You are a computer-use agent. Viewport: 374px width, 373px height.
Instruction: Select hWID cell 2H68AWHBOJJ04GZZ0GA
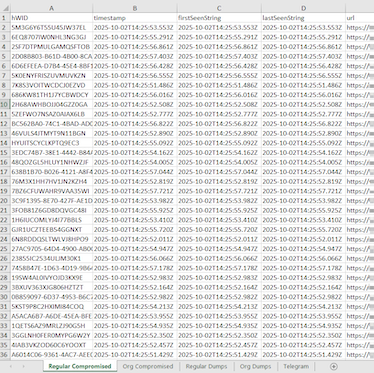51,104
